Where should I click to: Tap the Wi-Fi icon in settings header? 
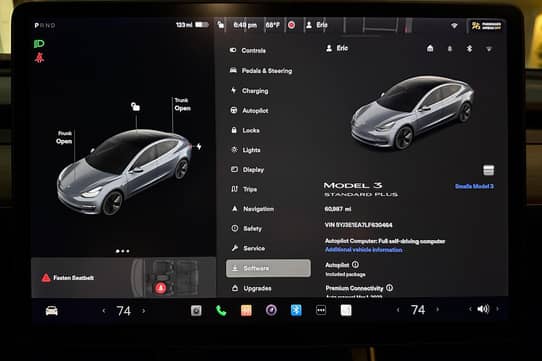pos(489,49)
